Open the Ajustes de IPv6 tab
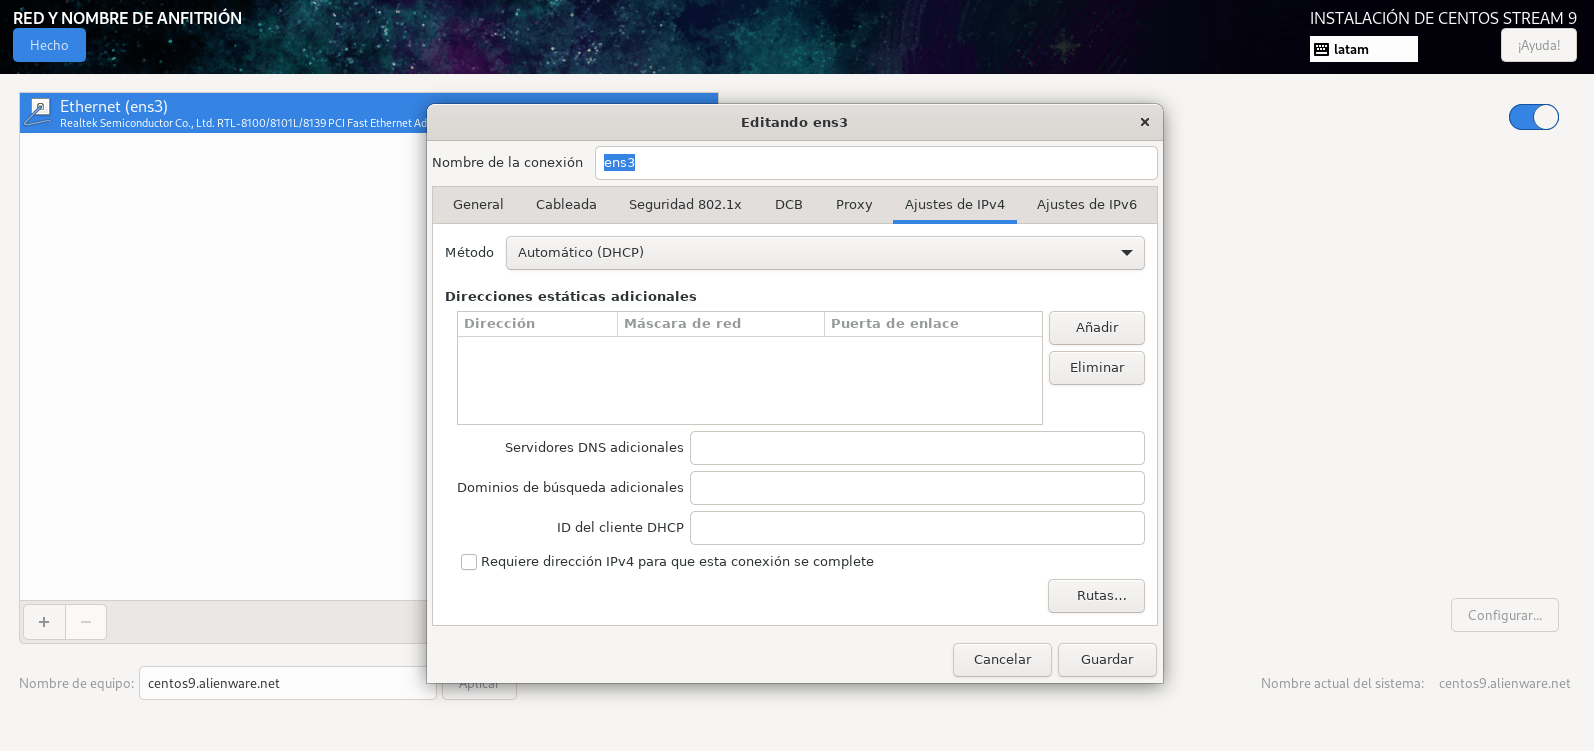Viewport: 1594px width, 751px height. tap(1086, 205)
